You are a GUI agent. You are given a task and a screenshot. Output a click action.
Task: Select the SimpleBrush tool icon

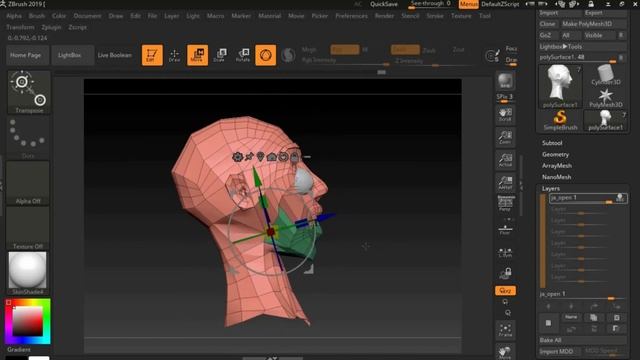(560, 120)
